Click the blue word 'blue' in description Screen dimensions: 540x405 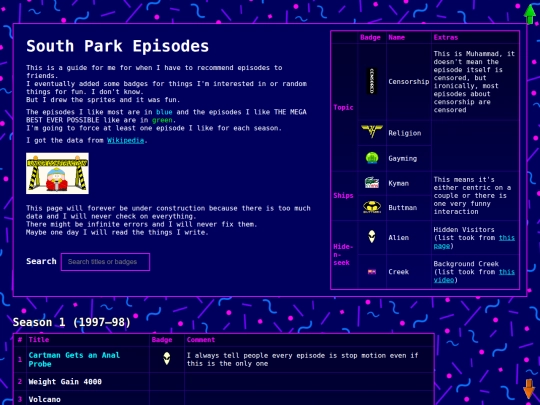tap(164, 112)
